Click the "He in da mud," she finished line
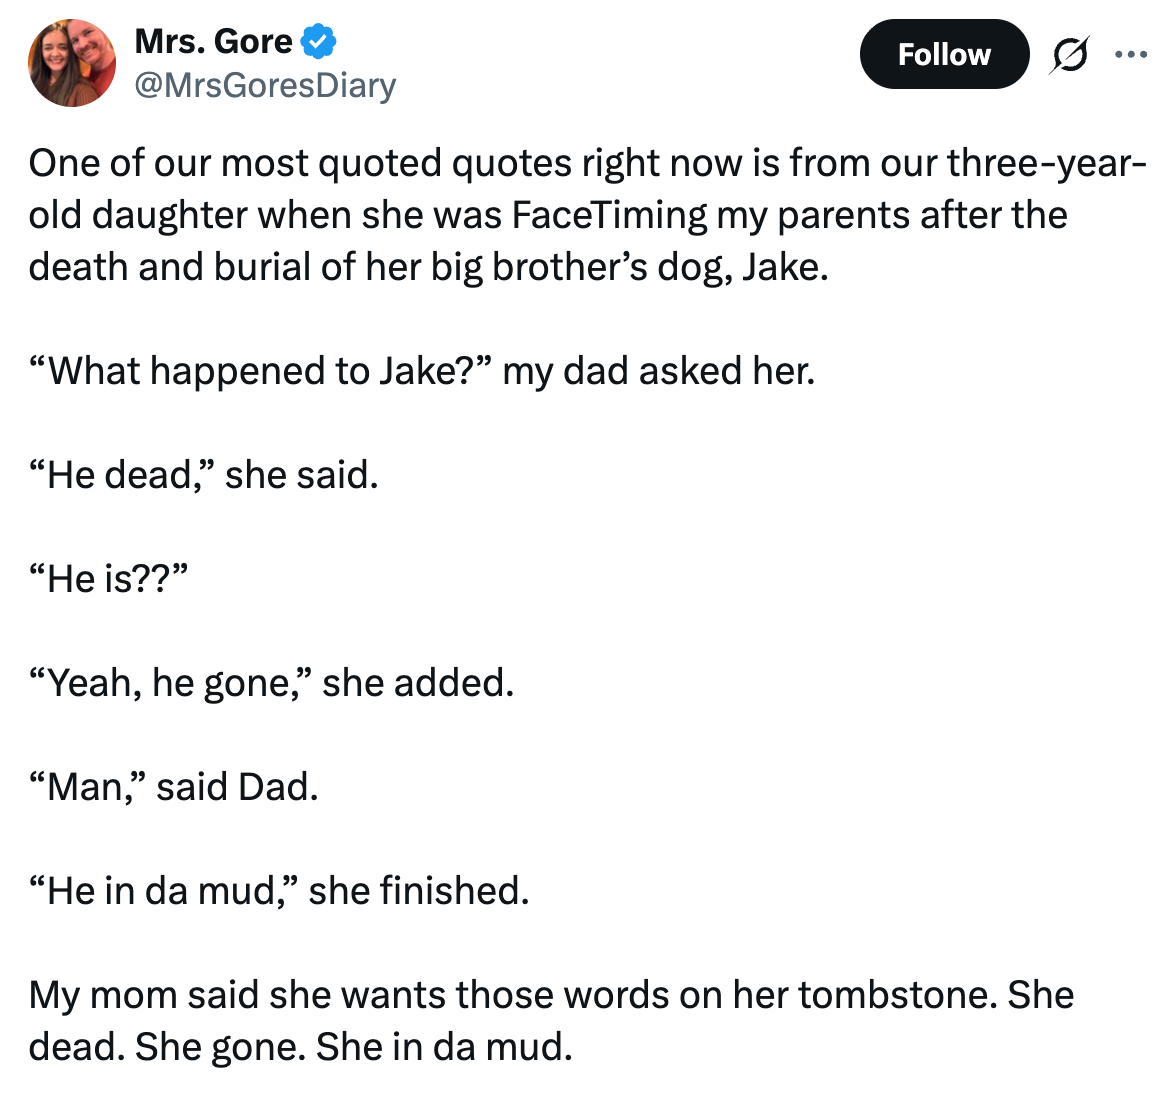The width and height of the screenshot is (1174, 1096). tap(279, 891)
